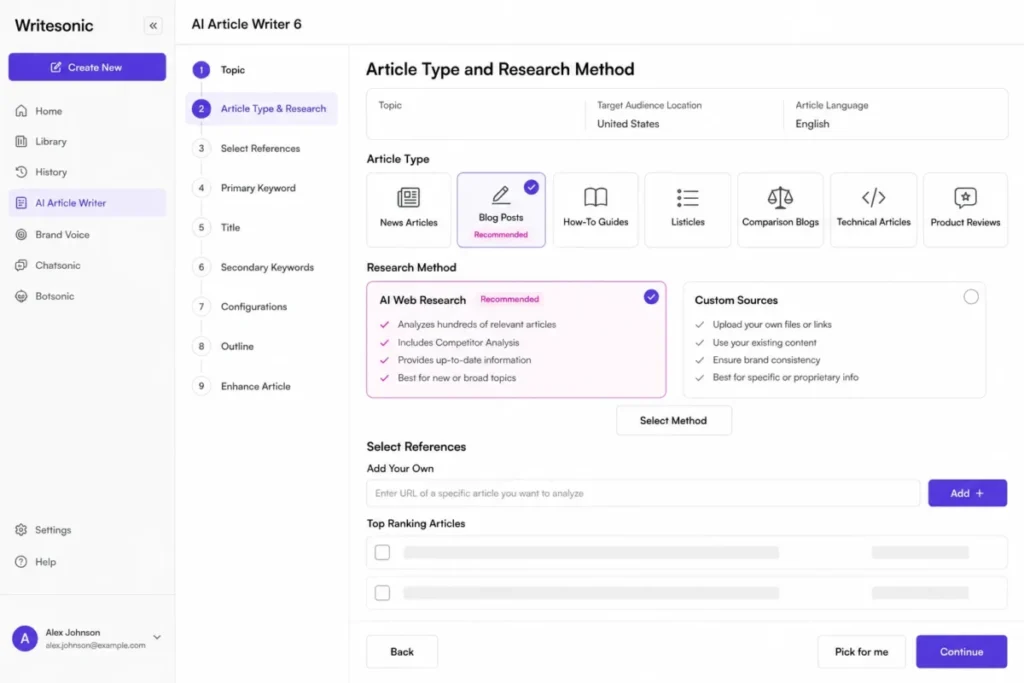Check the second Top Ranking Articles checkbox
Viewport: 1024px width, 683px height.
click(383, 593)
